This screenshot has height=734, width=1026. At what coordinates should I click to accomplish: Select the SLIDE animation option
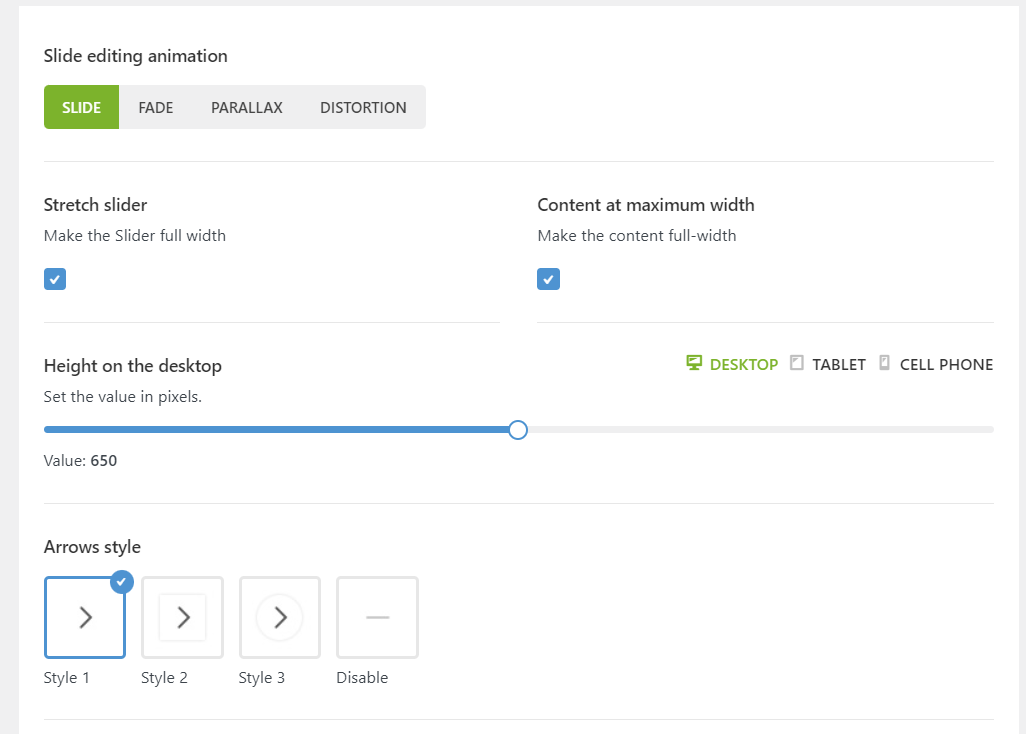click(x=81, y=107)
